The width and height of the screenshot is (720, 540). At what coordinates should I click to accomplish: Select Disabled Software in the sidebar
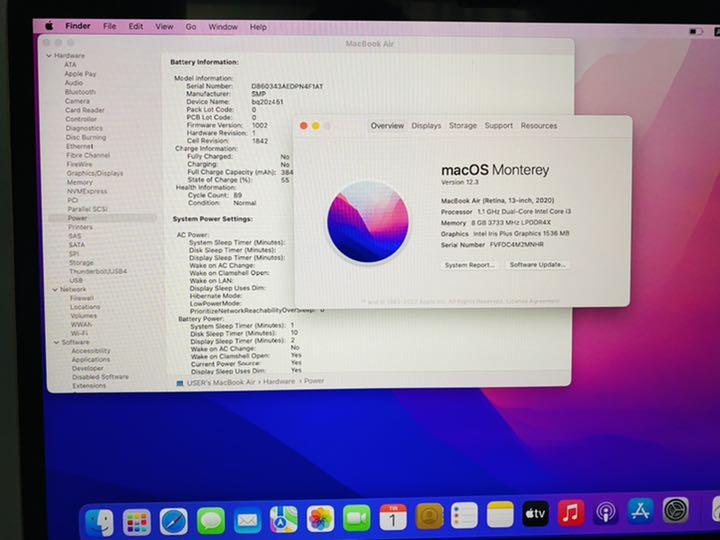coord(100,377)
